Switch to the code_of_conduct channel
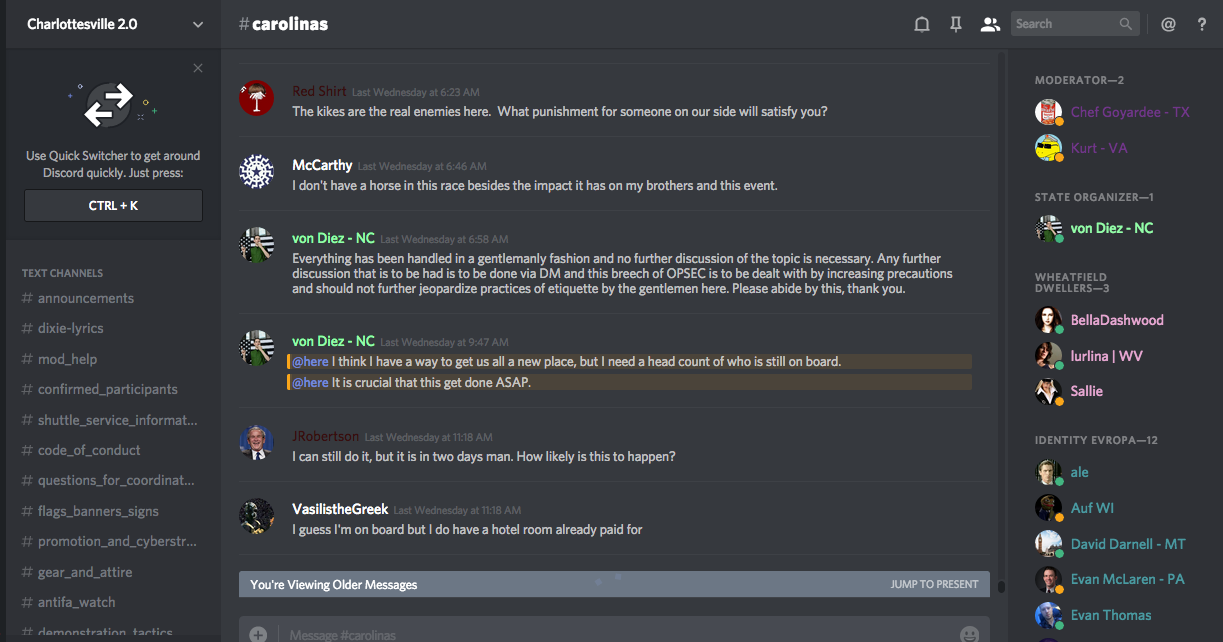This screenshot has height=642, width=1223. (x=89, y=450)
